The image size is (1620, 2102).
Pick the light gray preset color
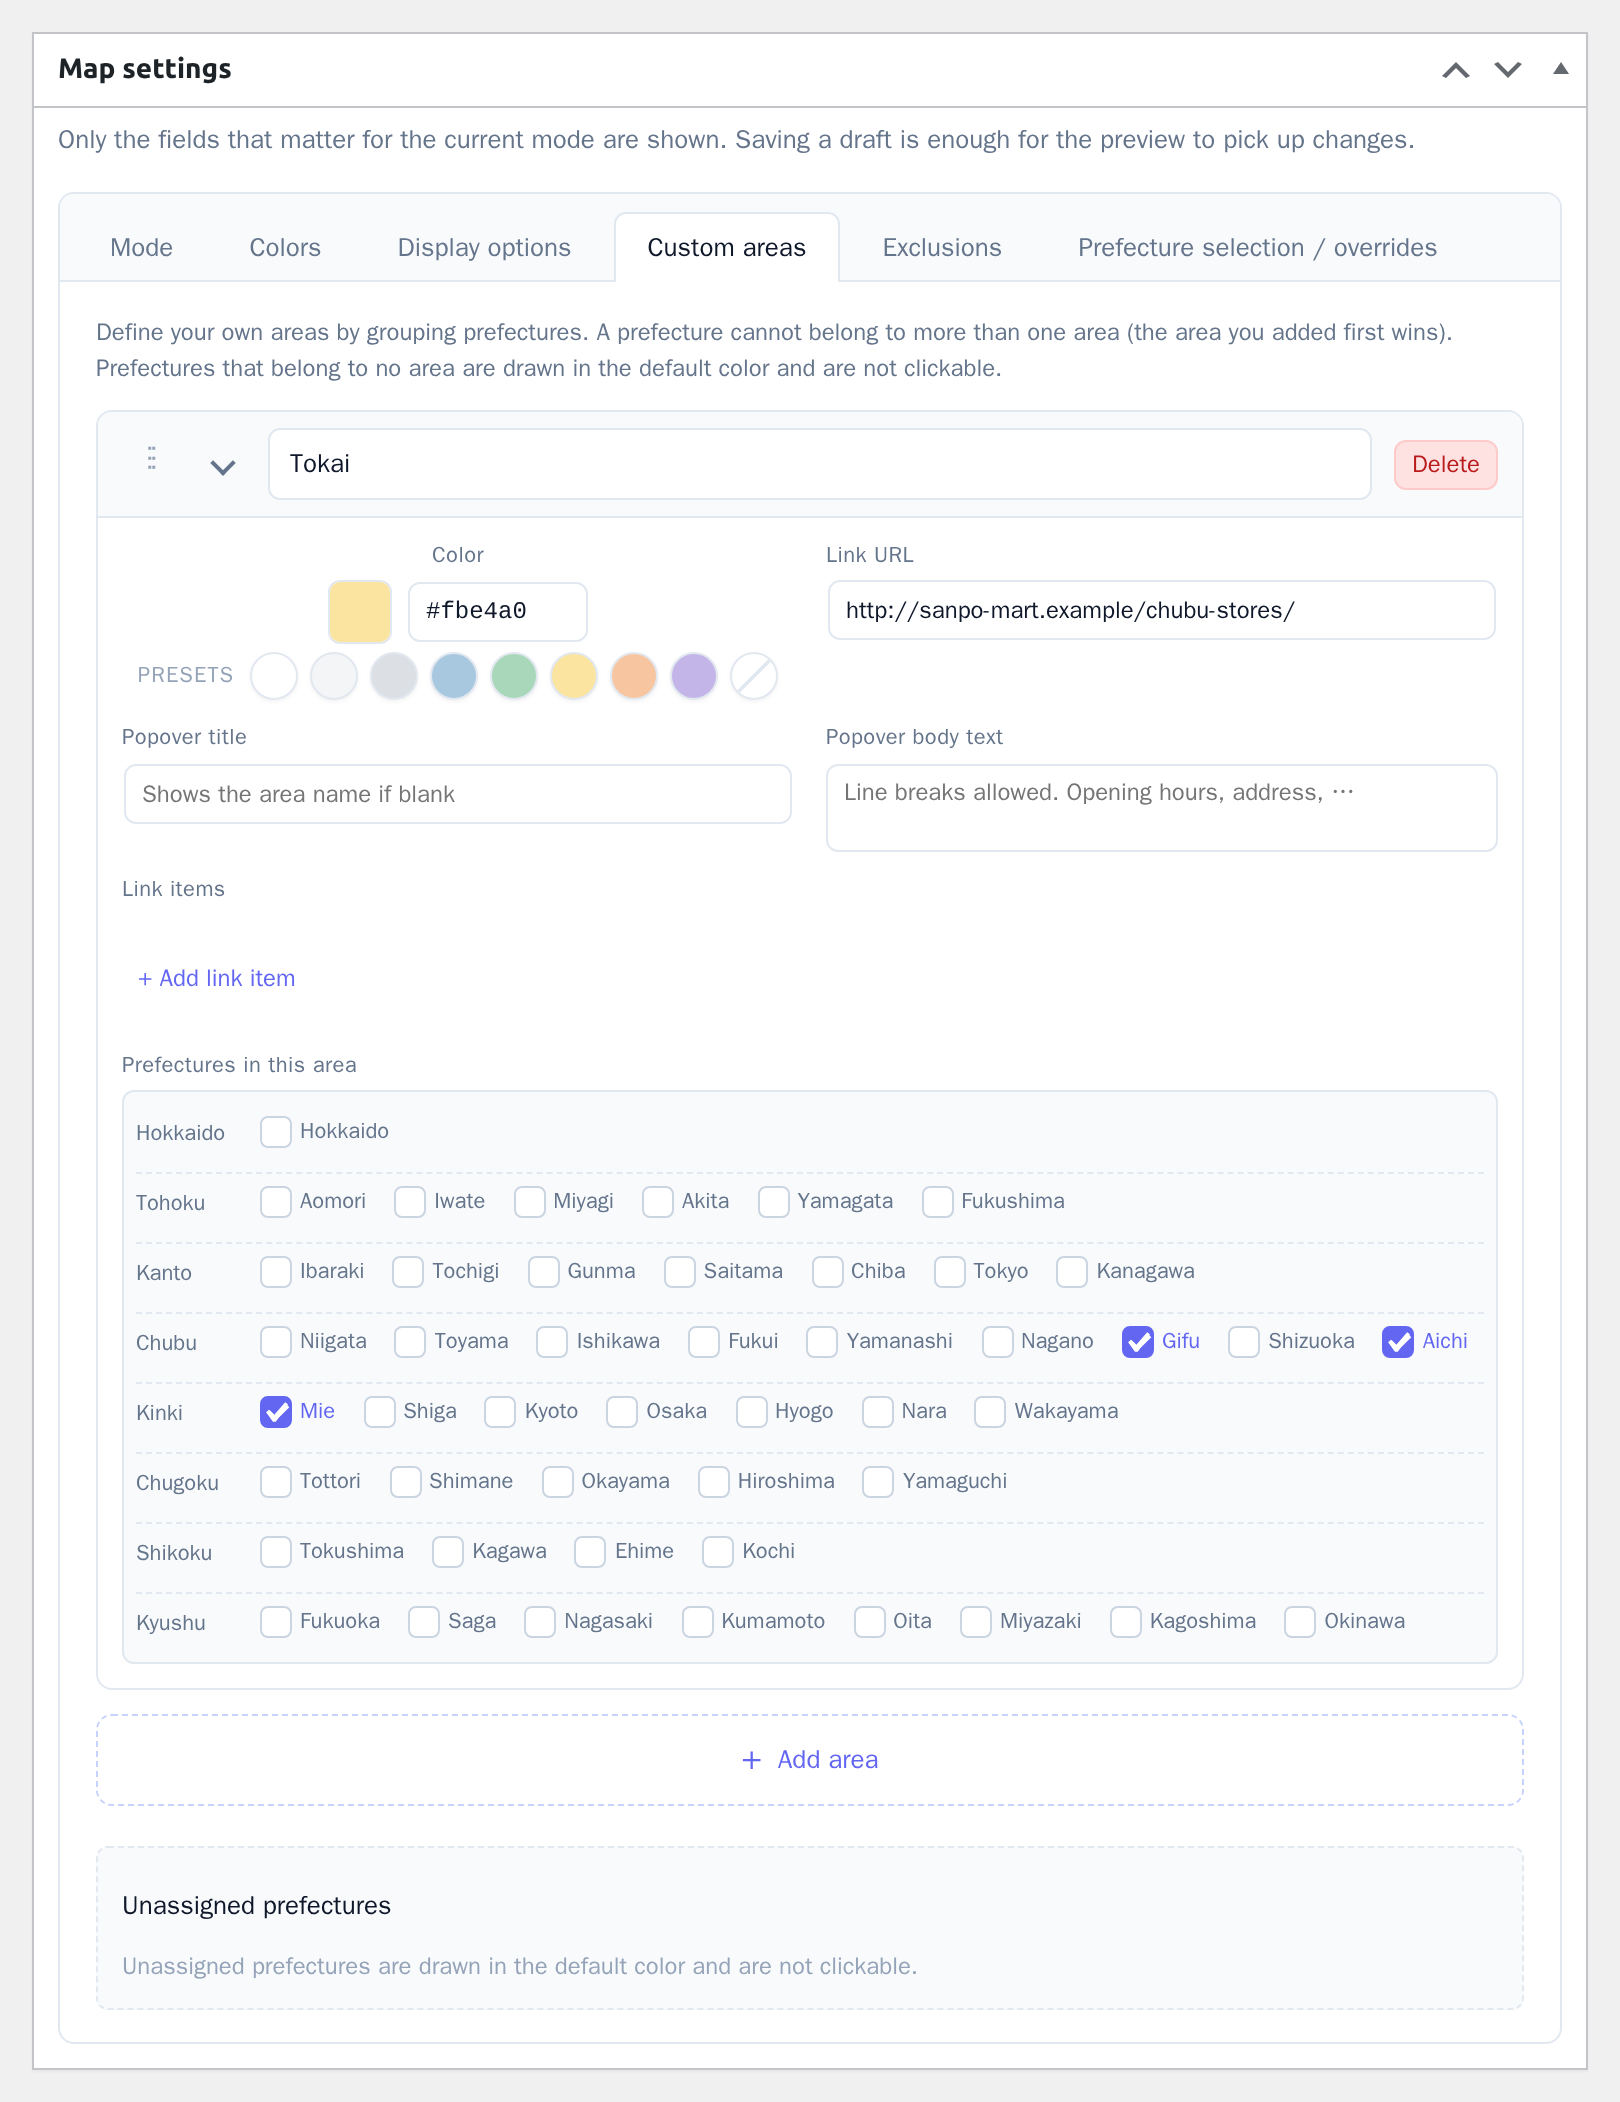tap(334, 676)
